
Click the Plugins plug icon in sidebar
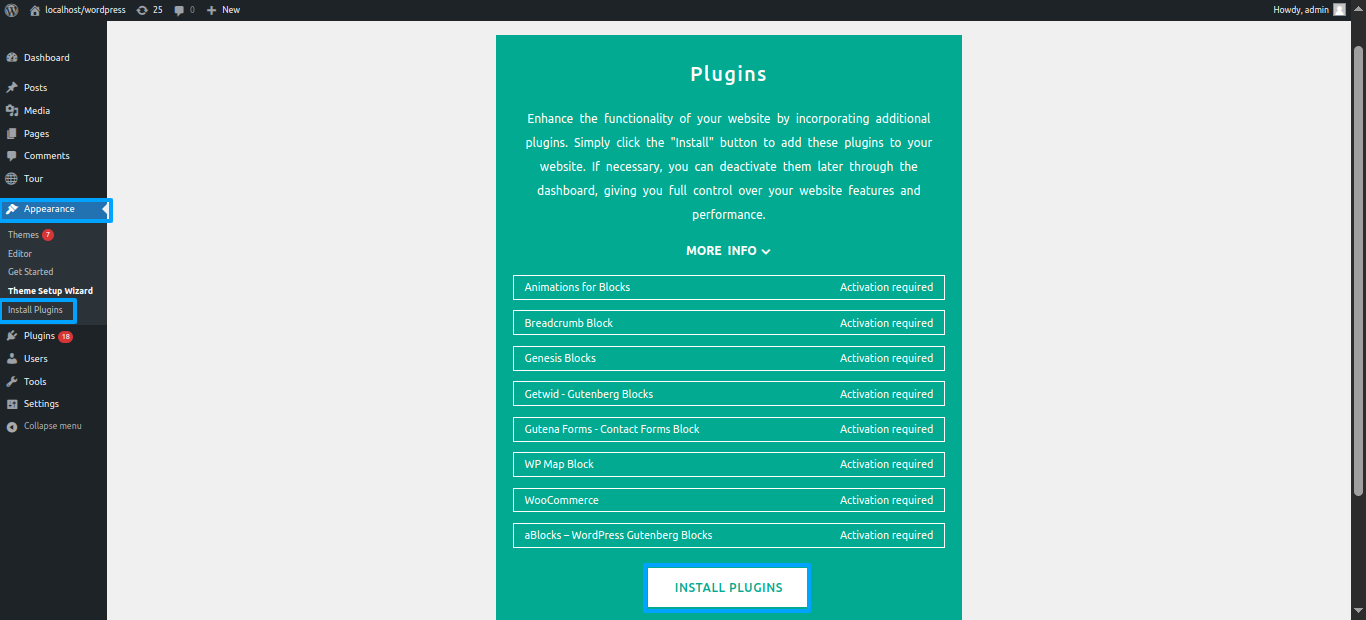click(12, 336)
